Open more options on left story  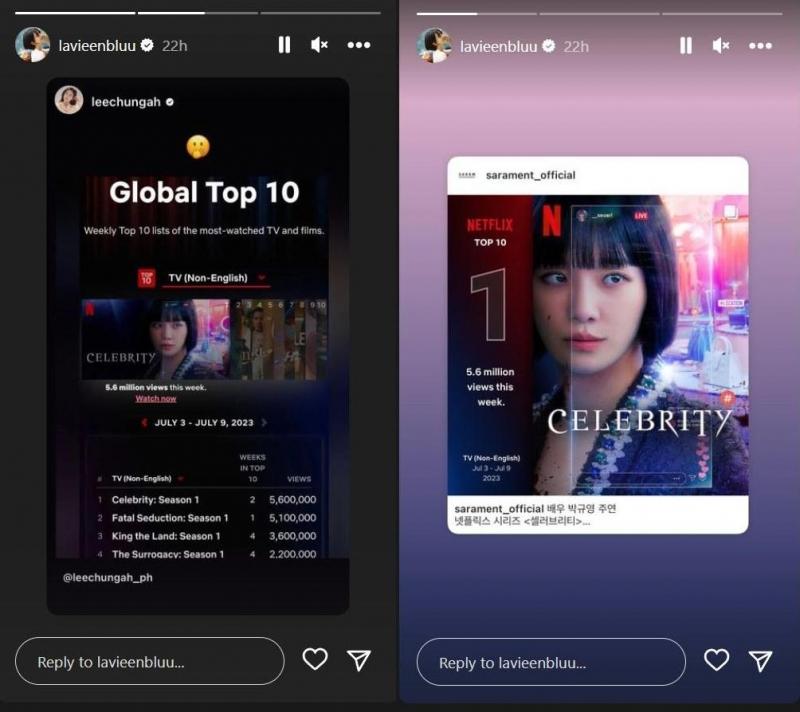coord(359,45)
